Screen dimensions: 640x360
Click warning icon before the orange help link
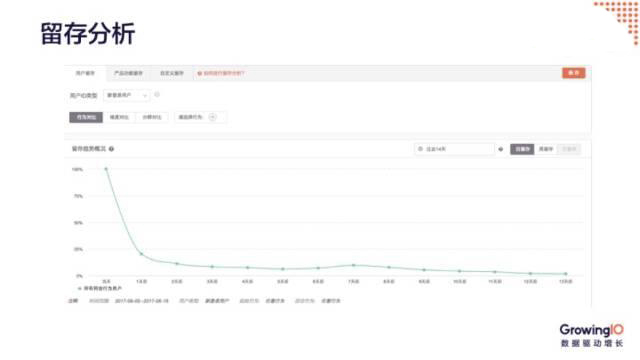click(200, 73)
